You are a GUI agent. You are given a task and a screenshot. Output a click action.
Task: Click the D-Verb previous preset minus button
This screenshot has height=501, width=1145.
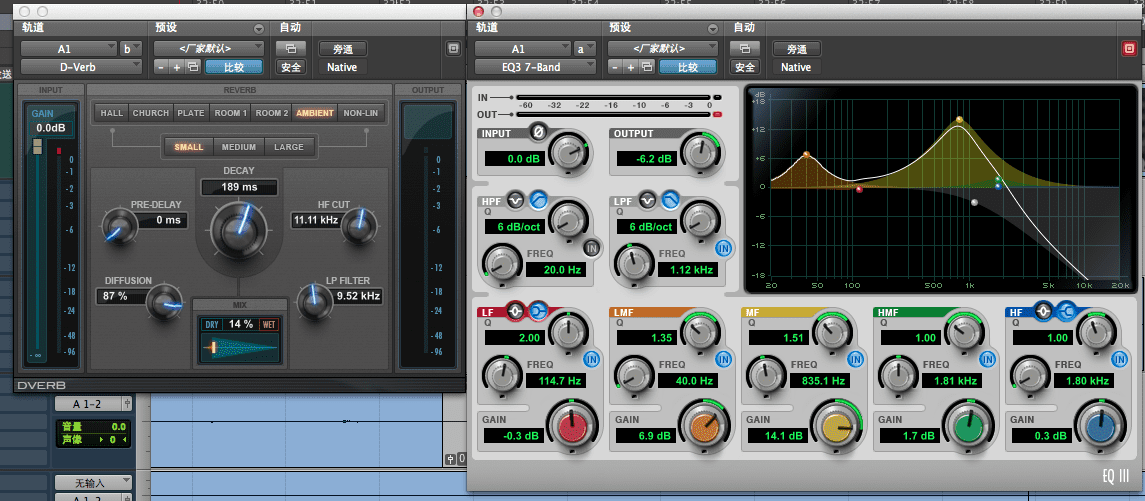click(x=160, y=67)
